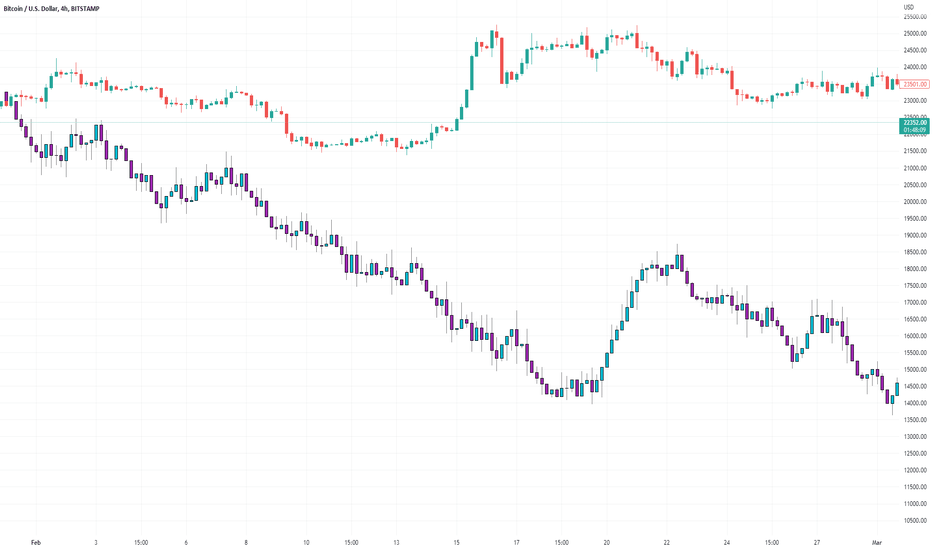Select the 8 date marker on time axis
The width and height of the screenshot is (932, 550).
246,543
